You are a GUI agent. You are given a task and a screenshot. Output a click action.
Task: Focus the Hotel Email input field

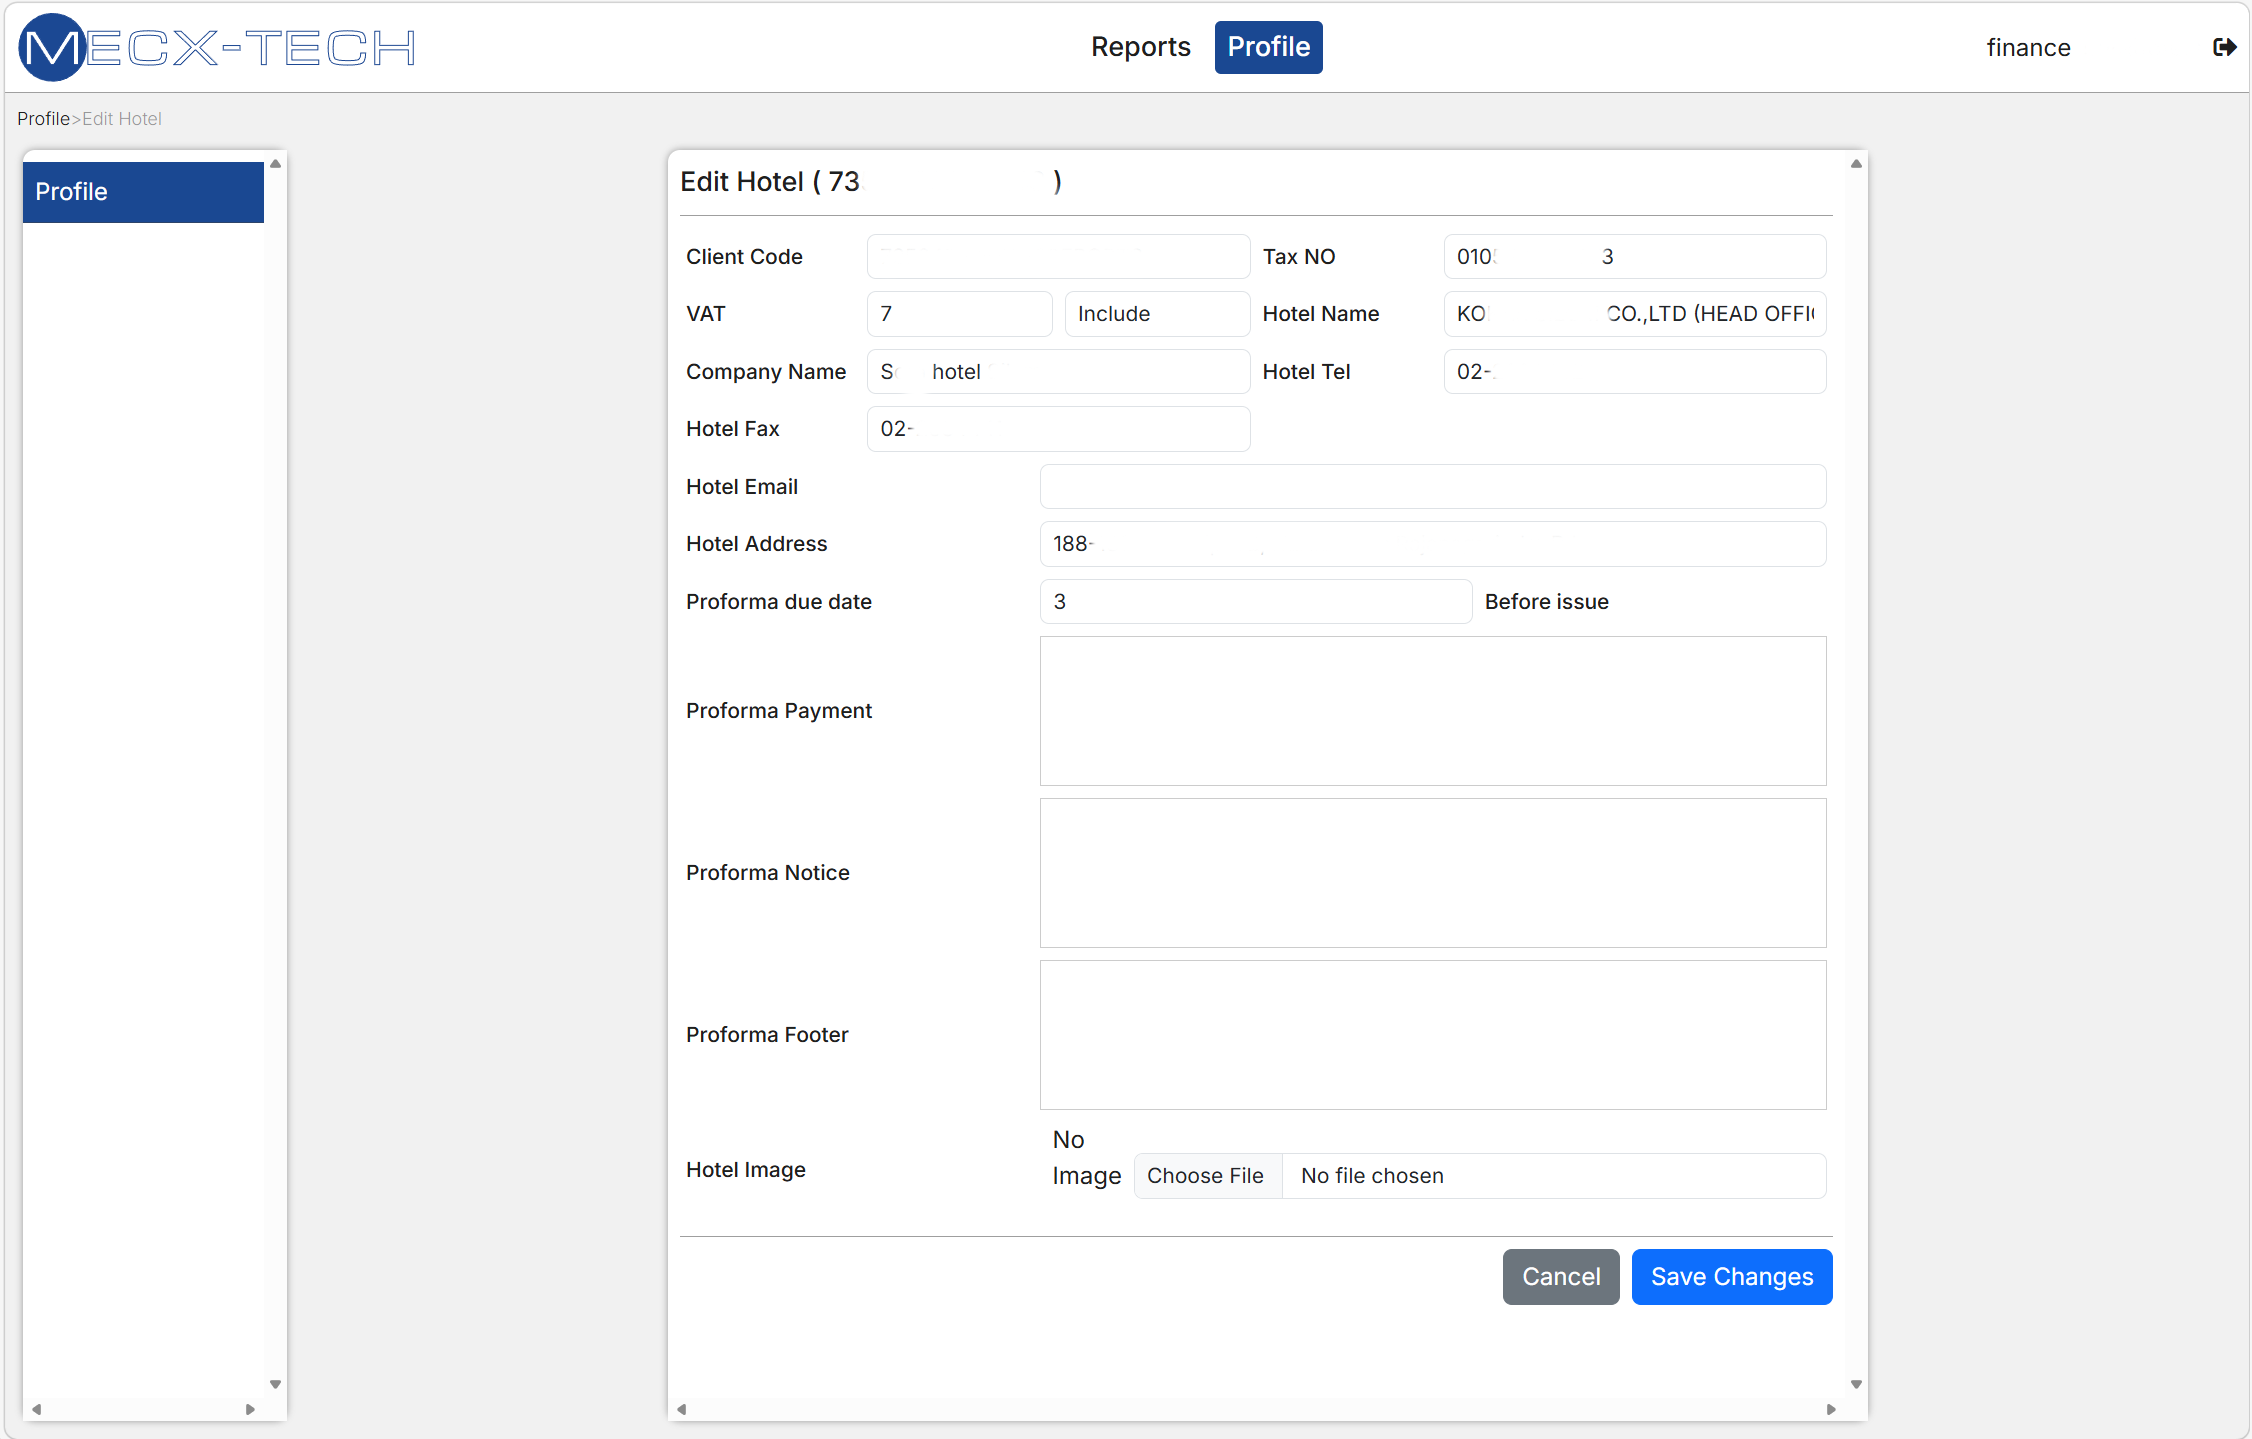(x=1432, y=487)
